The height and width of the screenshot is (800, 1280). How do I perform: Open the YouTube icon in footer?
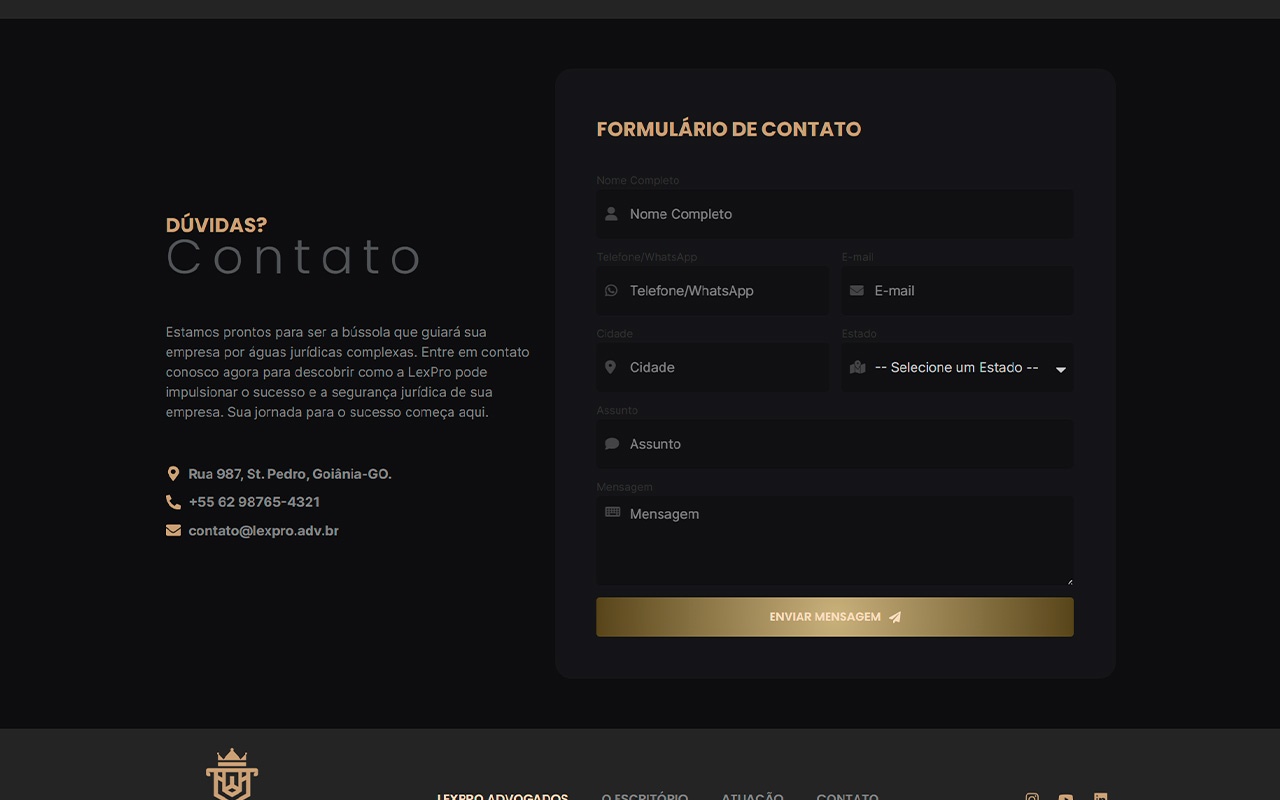point(1066,796)
